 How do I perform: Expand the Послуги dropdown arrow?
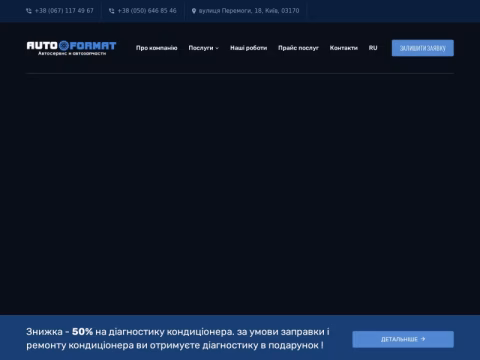(x=217, y=48)
